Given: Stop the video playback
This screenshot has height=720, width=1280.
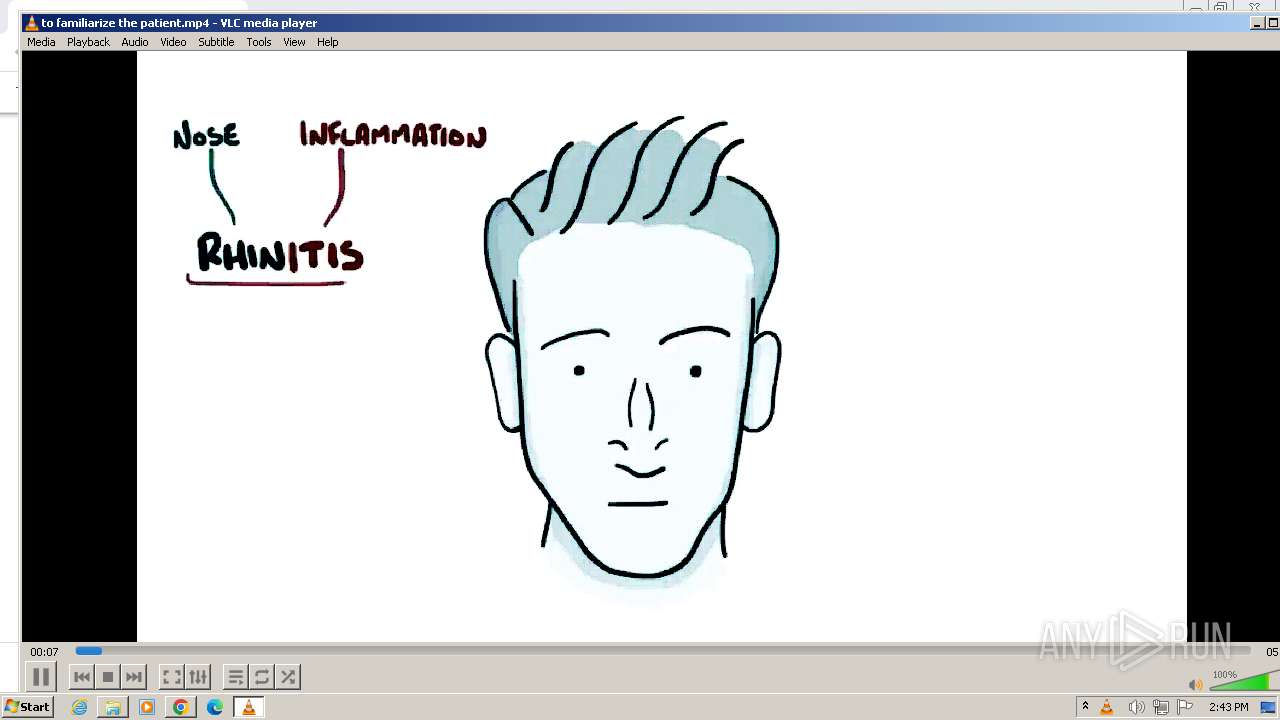Looking at the screenshot, I should 108,677.
